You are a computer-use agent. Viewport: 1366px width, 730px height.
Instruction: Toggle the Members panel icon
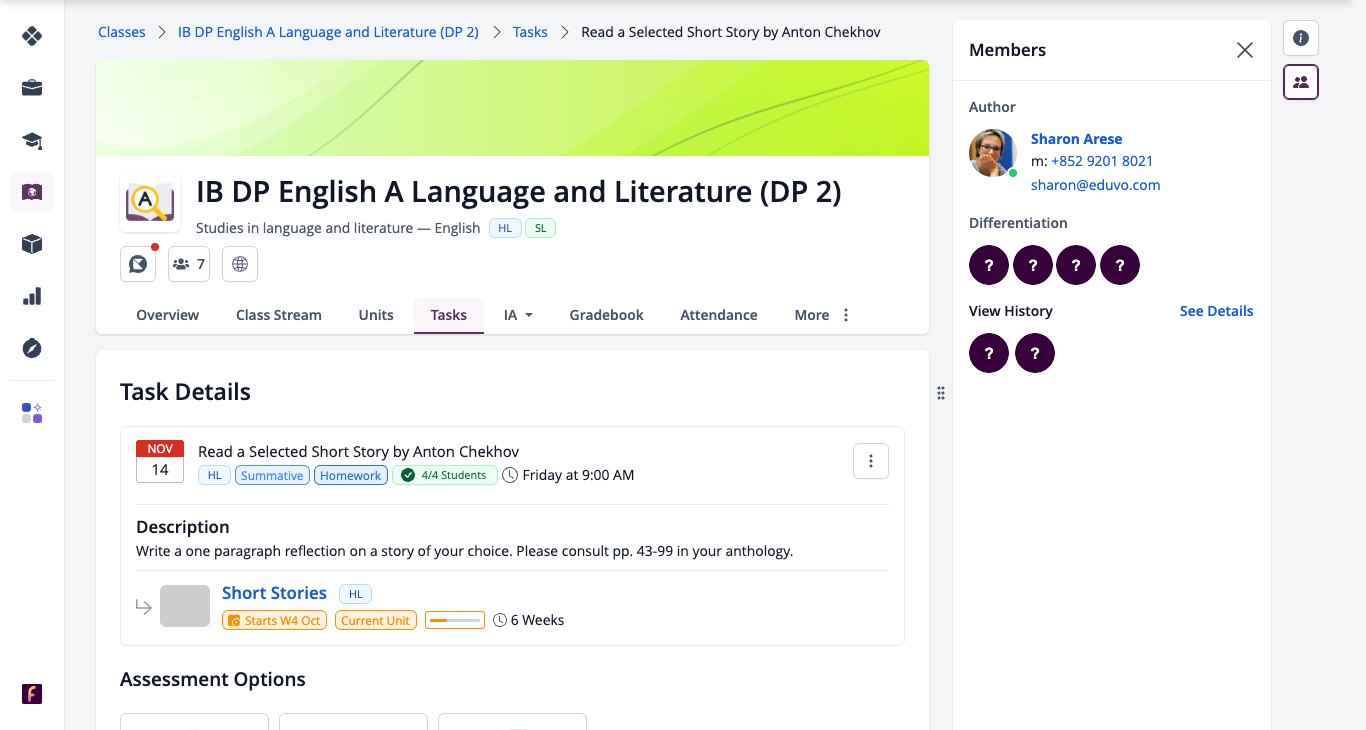[1301, 82]
